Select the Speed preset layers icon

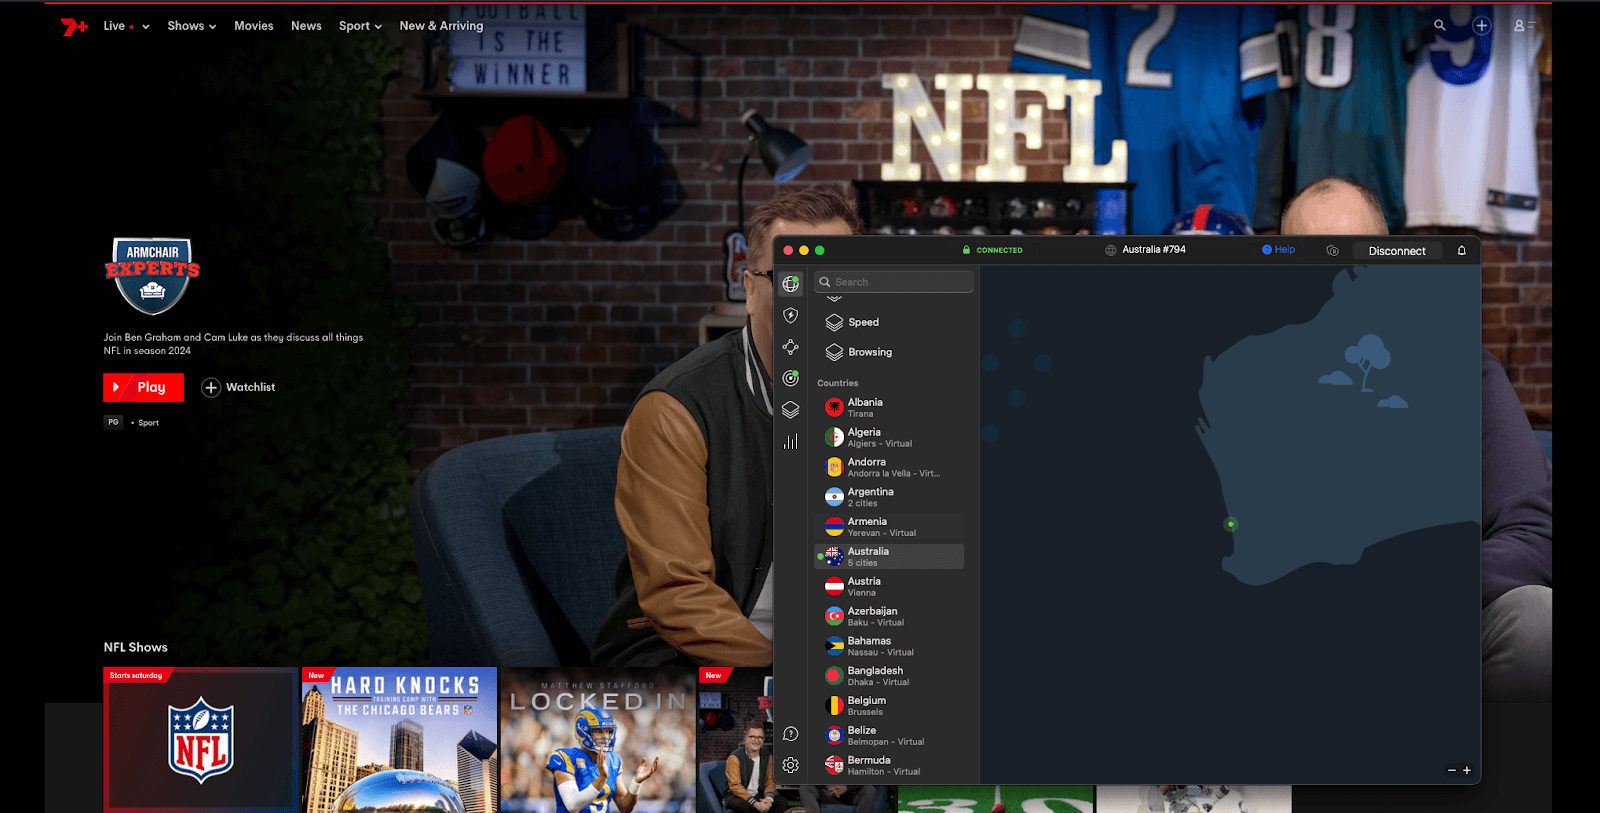[x=834, y=322]
